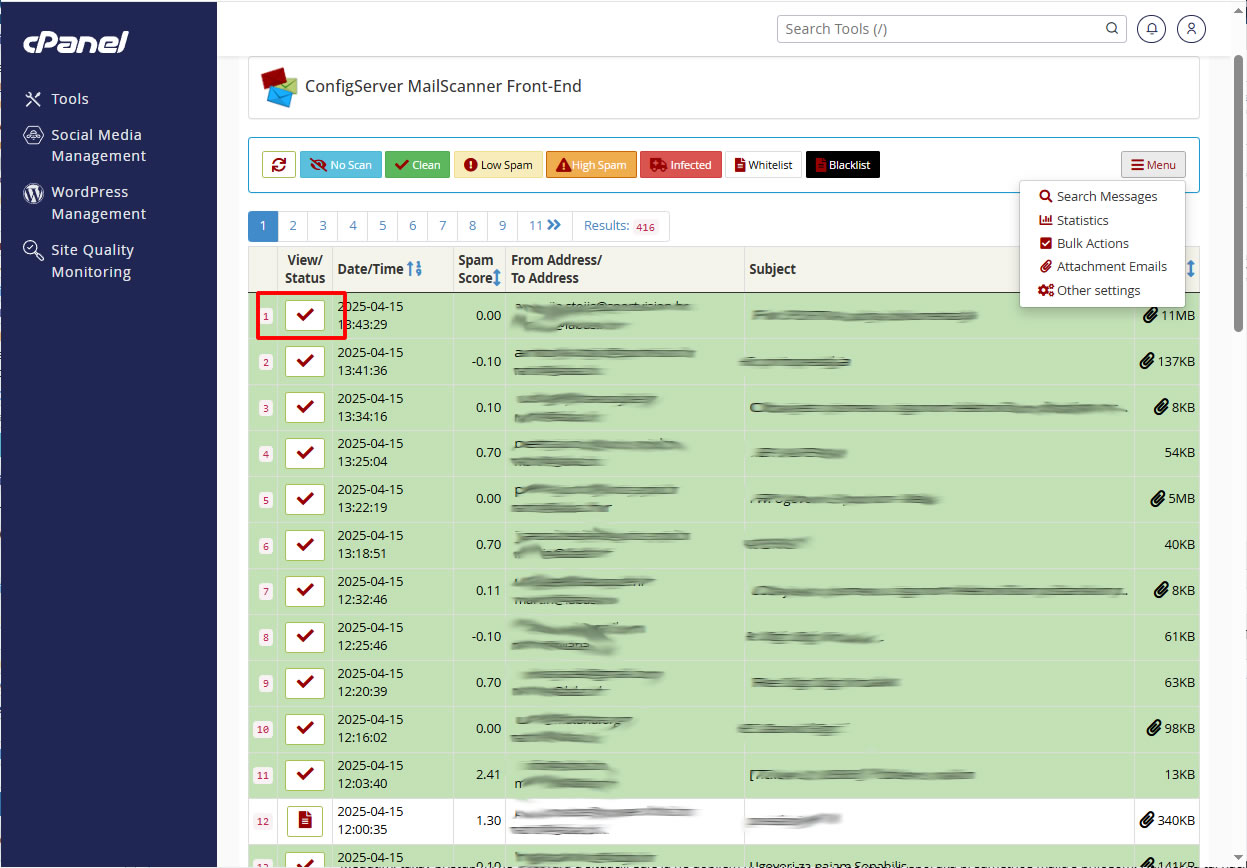Open Statistics from menu

(x=1074, y=220)
